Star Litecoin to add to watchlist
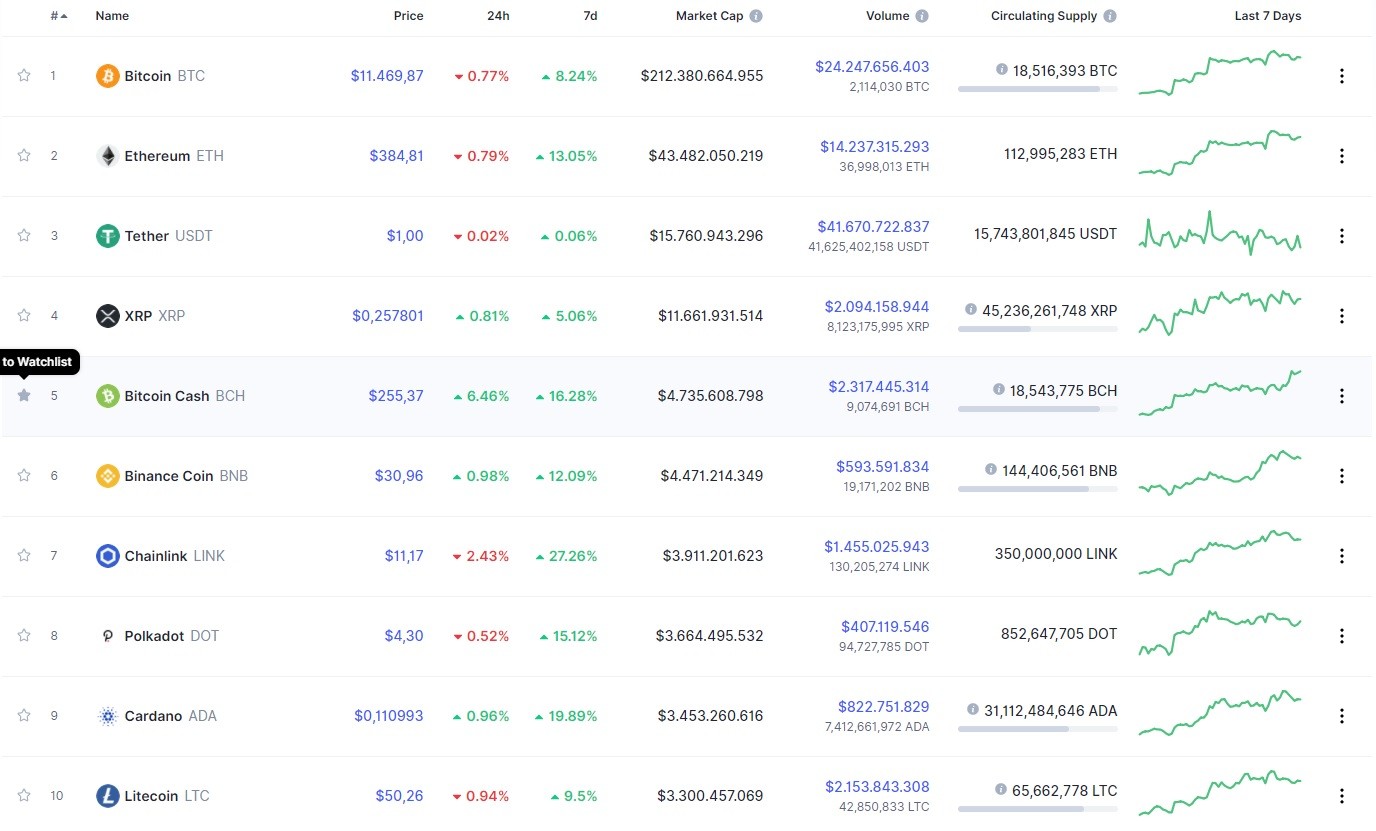Screen dimensions: 1376x831 [24, 796]
